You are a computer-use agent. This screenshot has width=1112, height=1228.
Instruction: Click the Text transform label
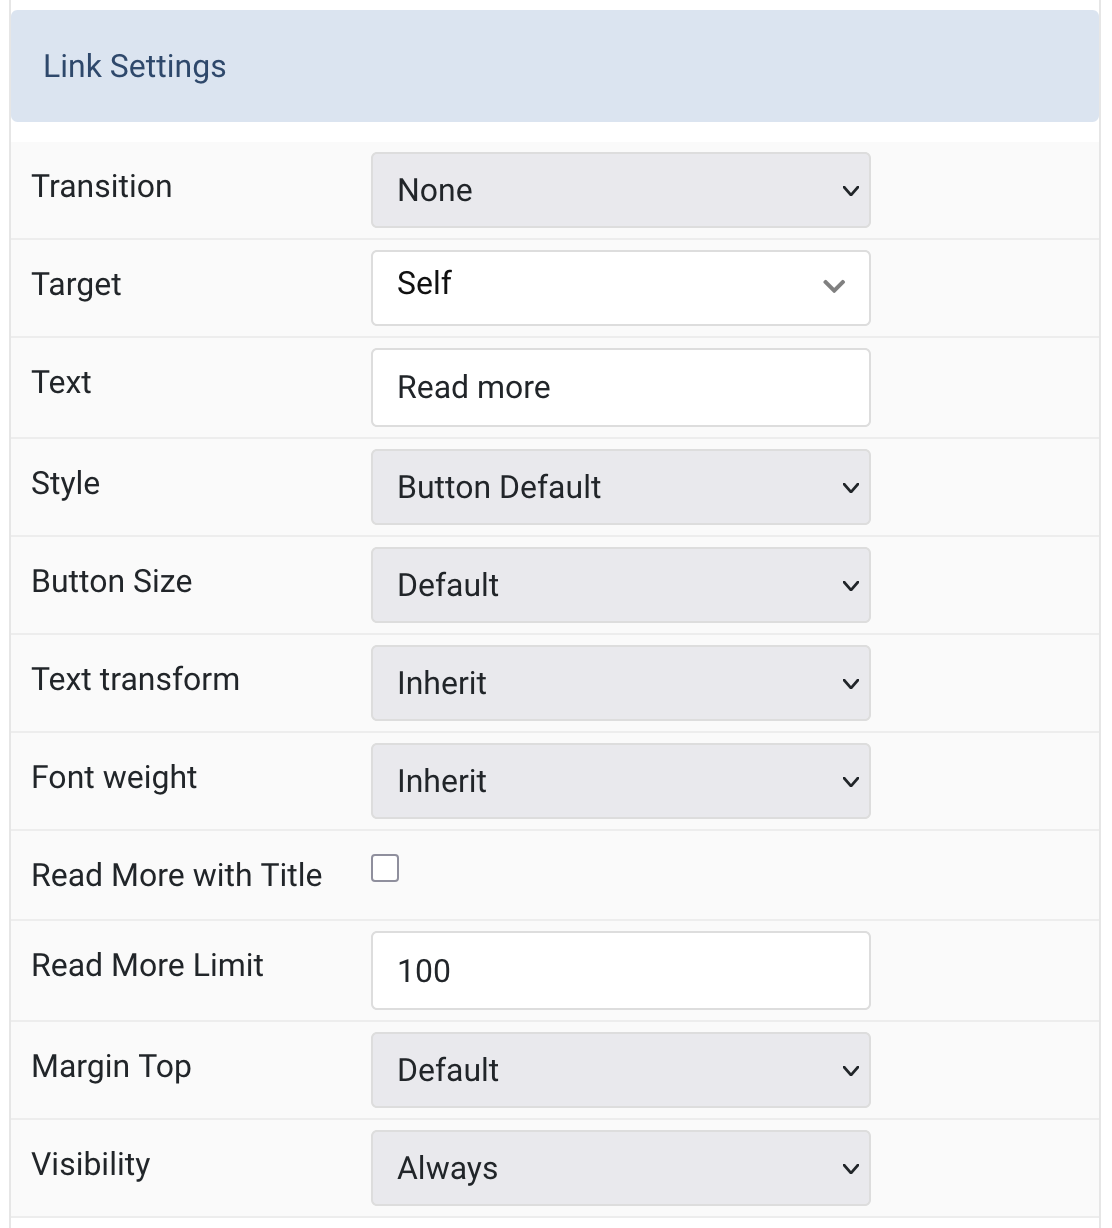[x=136, y=679]
